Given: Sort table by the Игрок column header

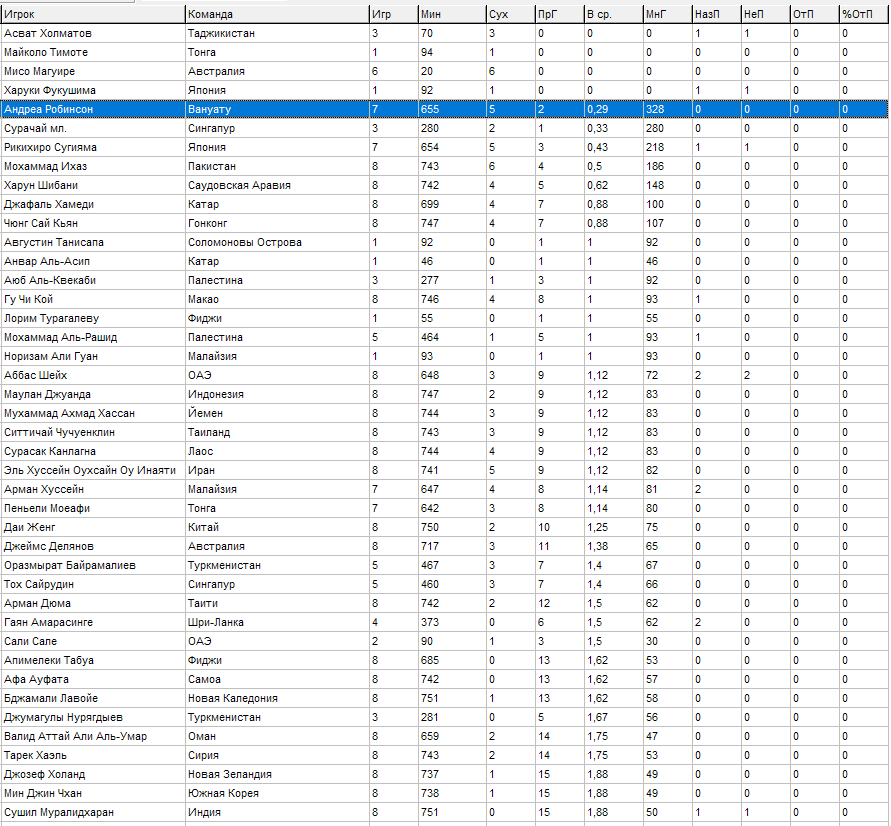Looking at the screenshot, I should coord(93,14).
